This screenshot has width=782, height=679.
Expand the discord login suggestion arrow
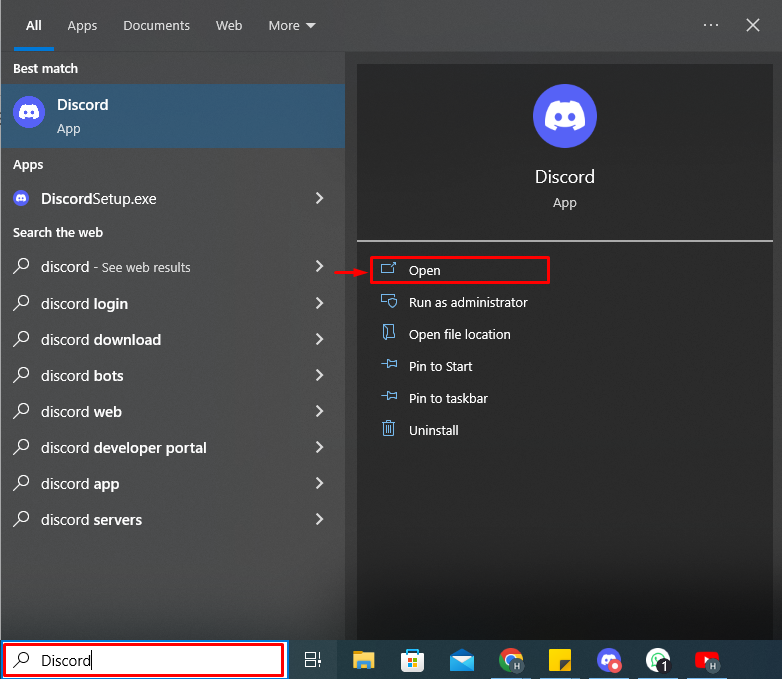[x=320, y=303]
